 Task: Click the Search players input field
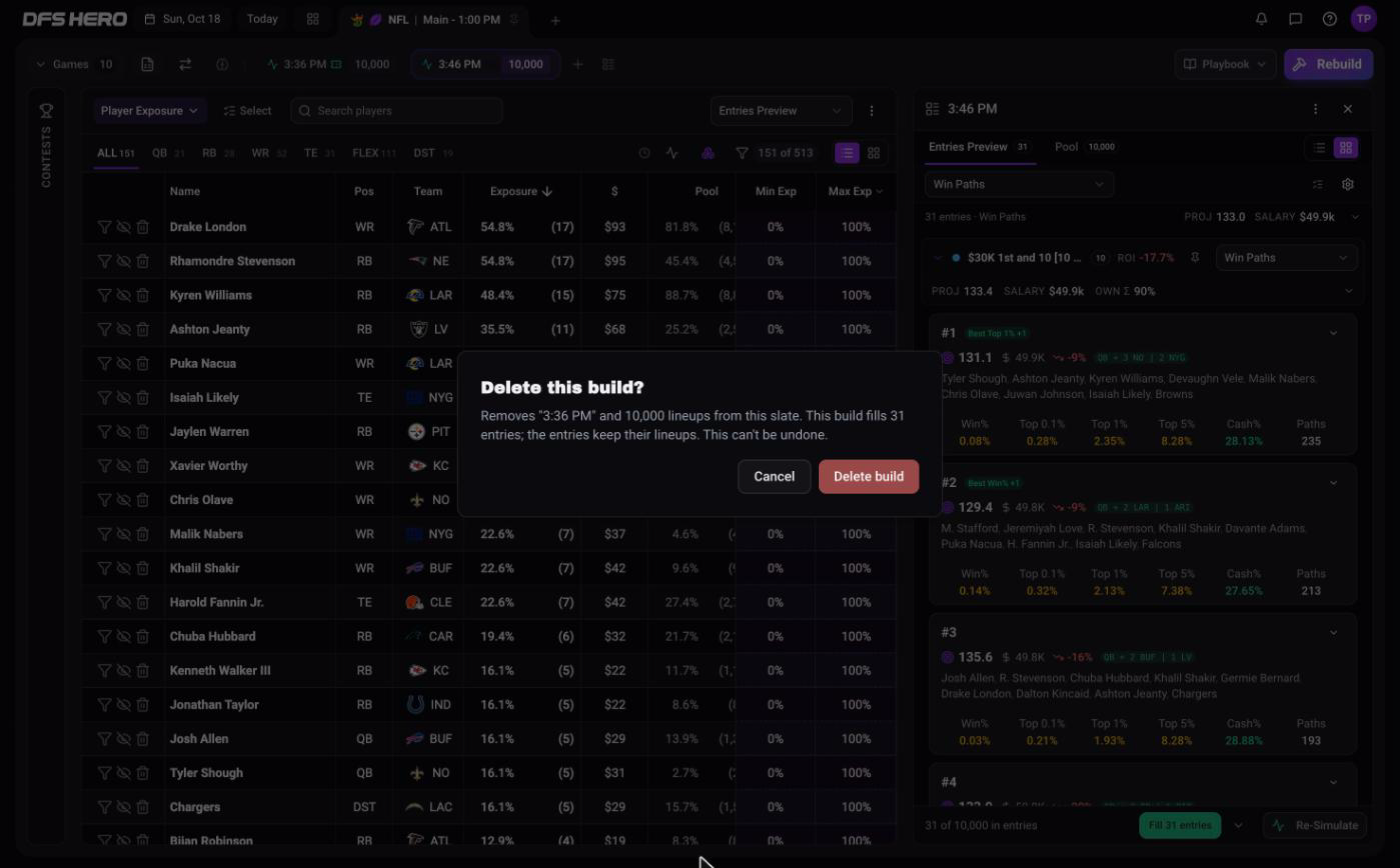coord(397,111)
